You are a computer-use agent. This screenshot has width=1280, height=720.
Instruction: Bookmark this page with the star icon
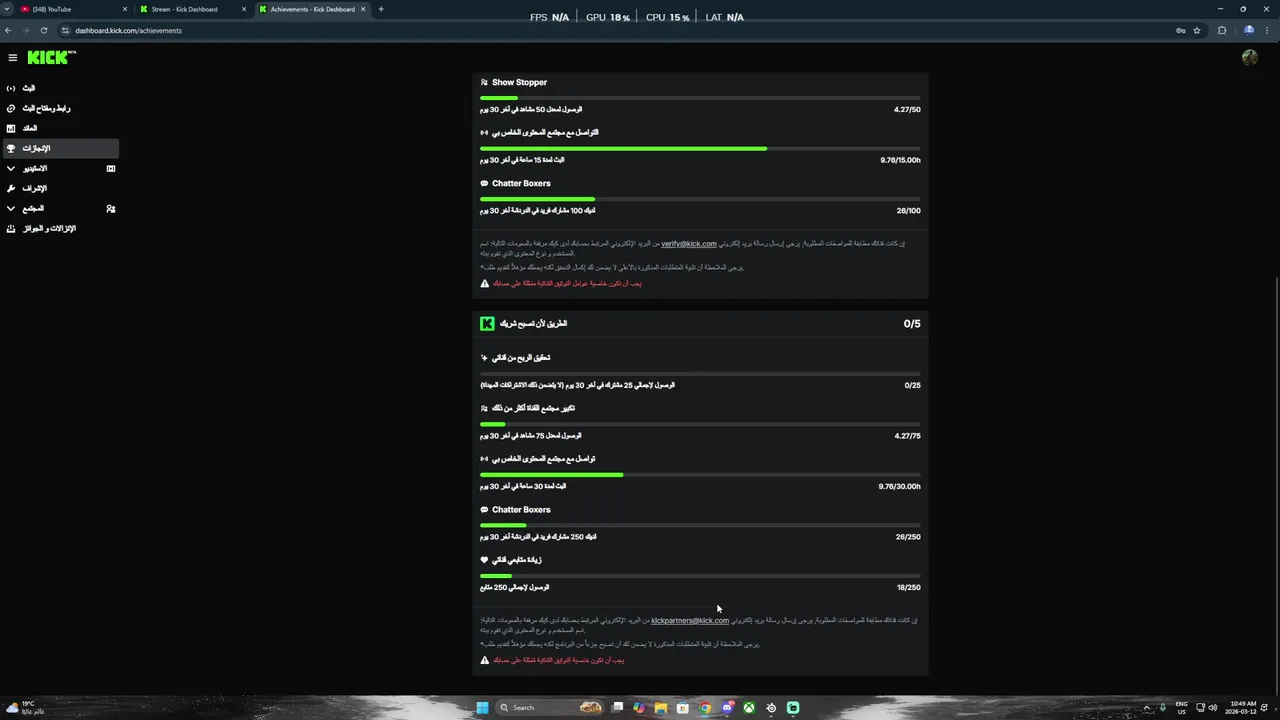pos(1197,30)
